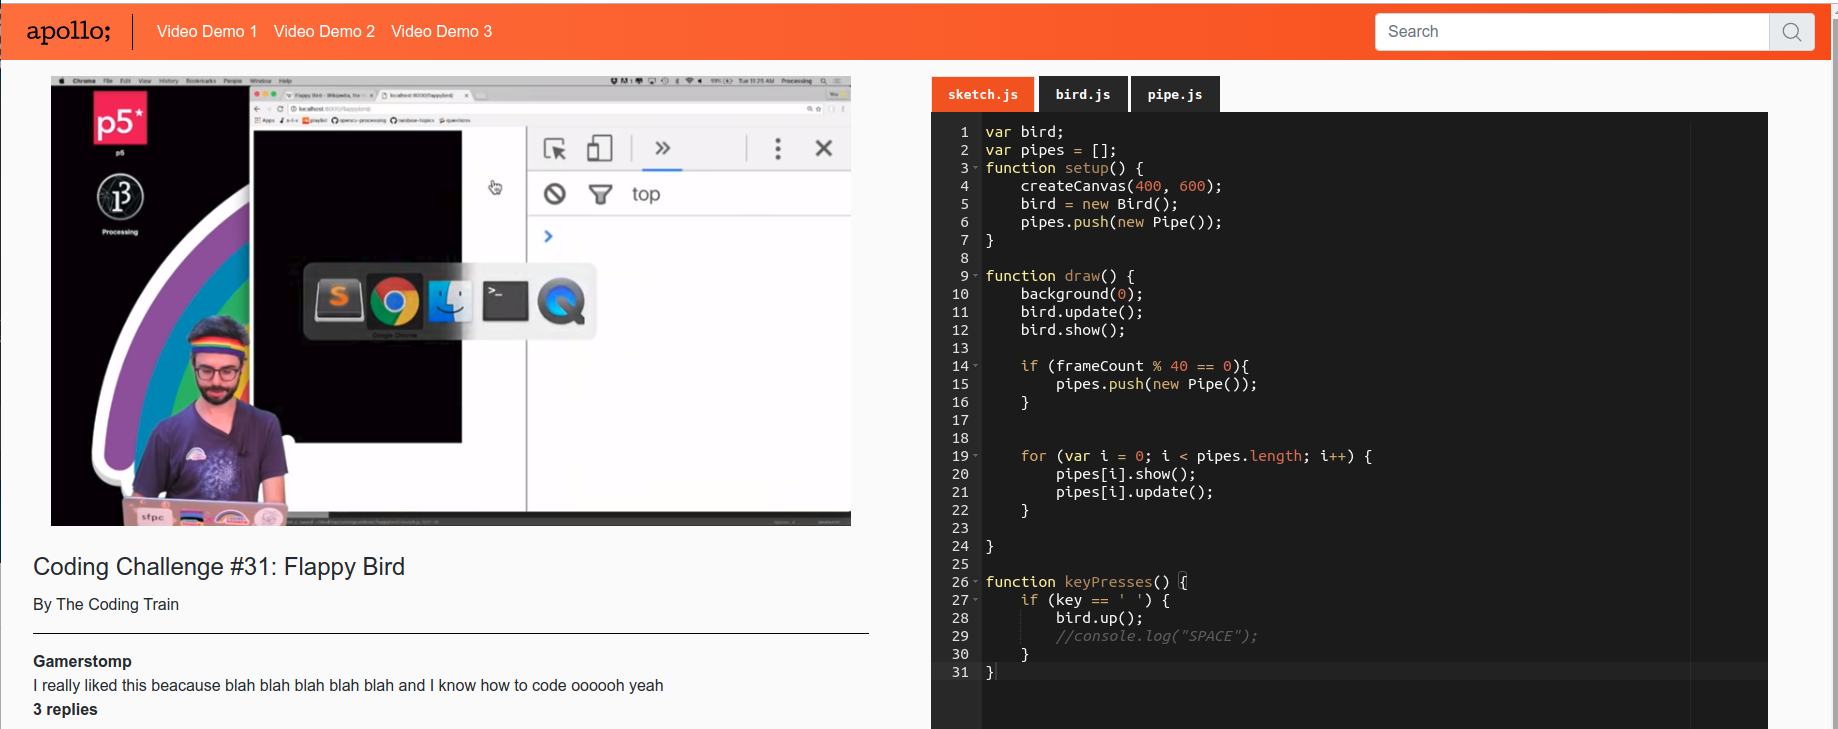Click the Sublime Text icon in app switcher
Image resolution: width=1838 pixels, height=729 pixels.
(x=339, y=300)
